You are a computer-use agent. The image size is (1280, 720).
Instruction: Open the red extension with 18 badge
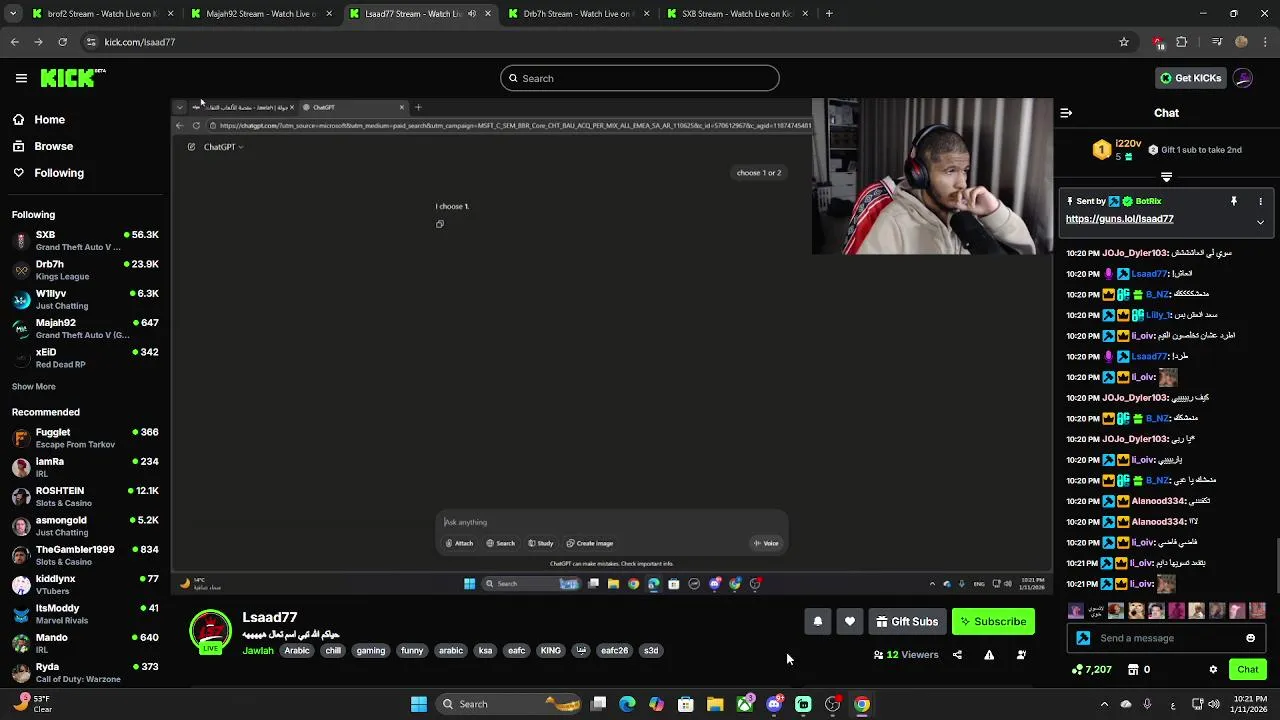[x=1158, y=42]
